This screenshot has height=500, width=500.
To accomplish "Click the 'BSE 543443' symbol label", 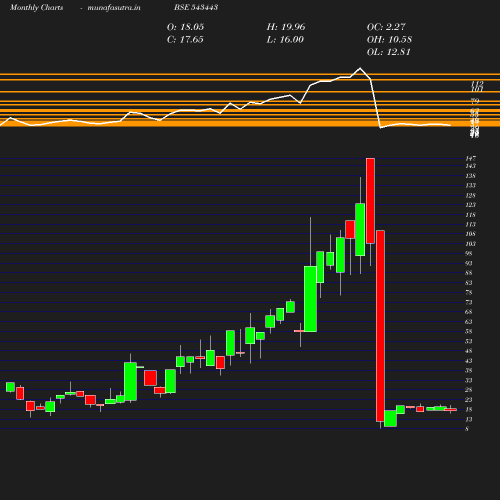I will tap(196, 7).
